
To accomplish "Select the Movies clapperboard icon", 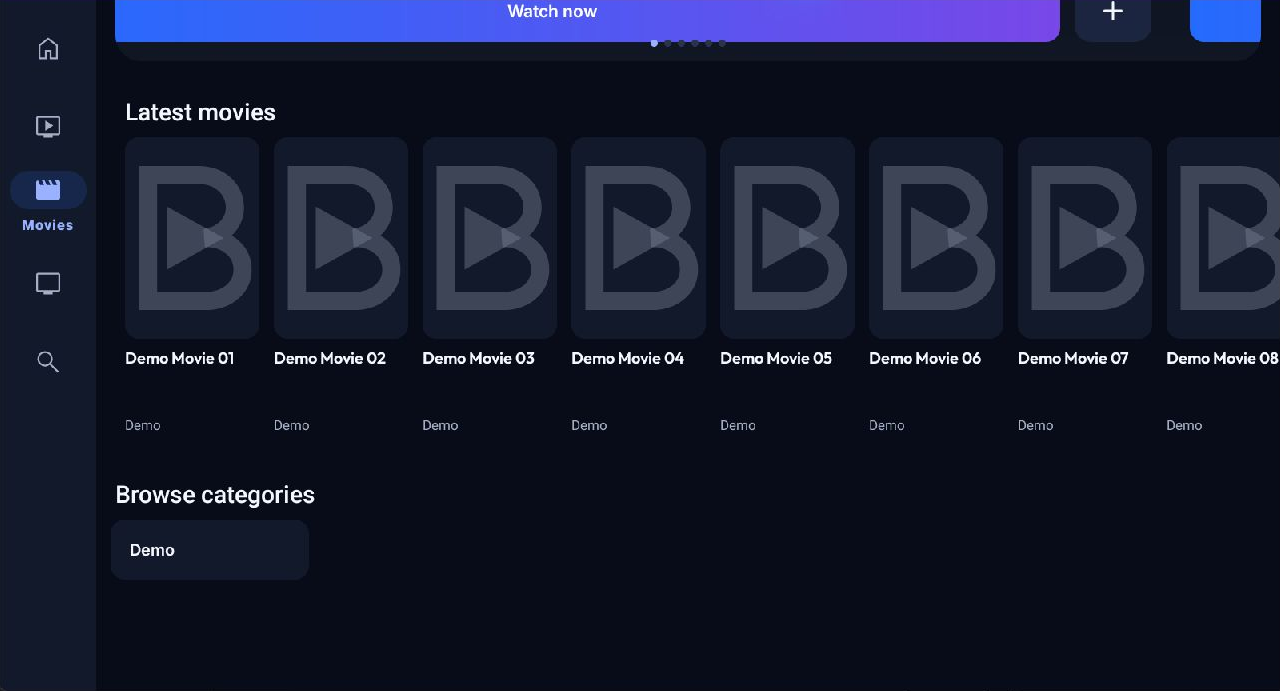I will click(x=48, y=190).
